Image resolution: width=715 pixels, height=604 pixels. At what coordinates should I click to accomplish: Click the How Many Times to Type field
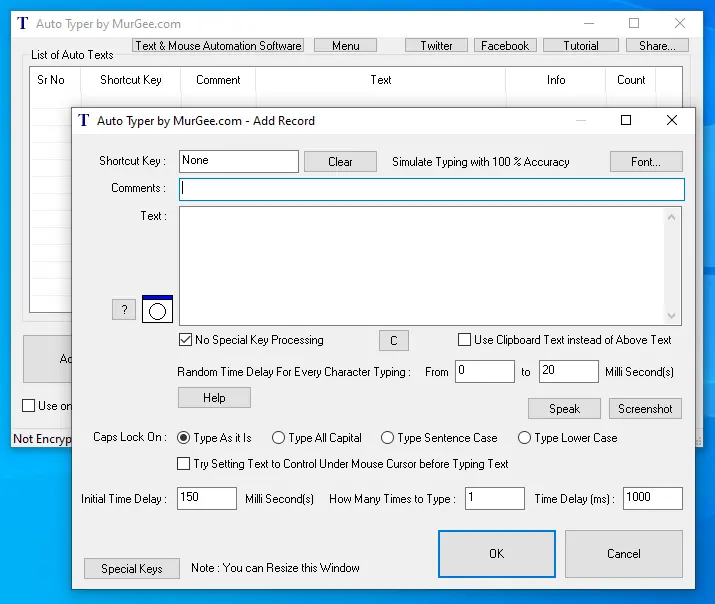(495, 498)
